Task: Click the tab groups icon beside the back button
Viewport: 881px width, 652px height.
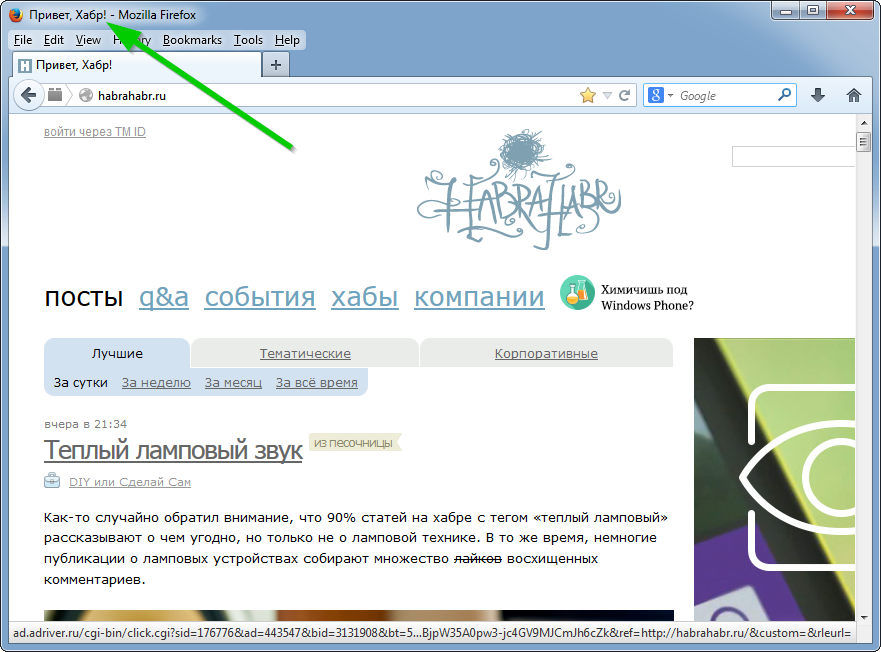Action: (x=55, y=94)
